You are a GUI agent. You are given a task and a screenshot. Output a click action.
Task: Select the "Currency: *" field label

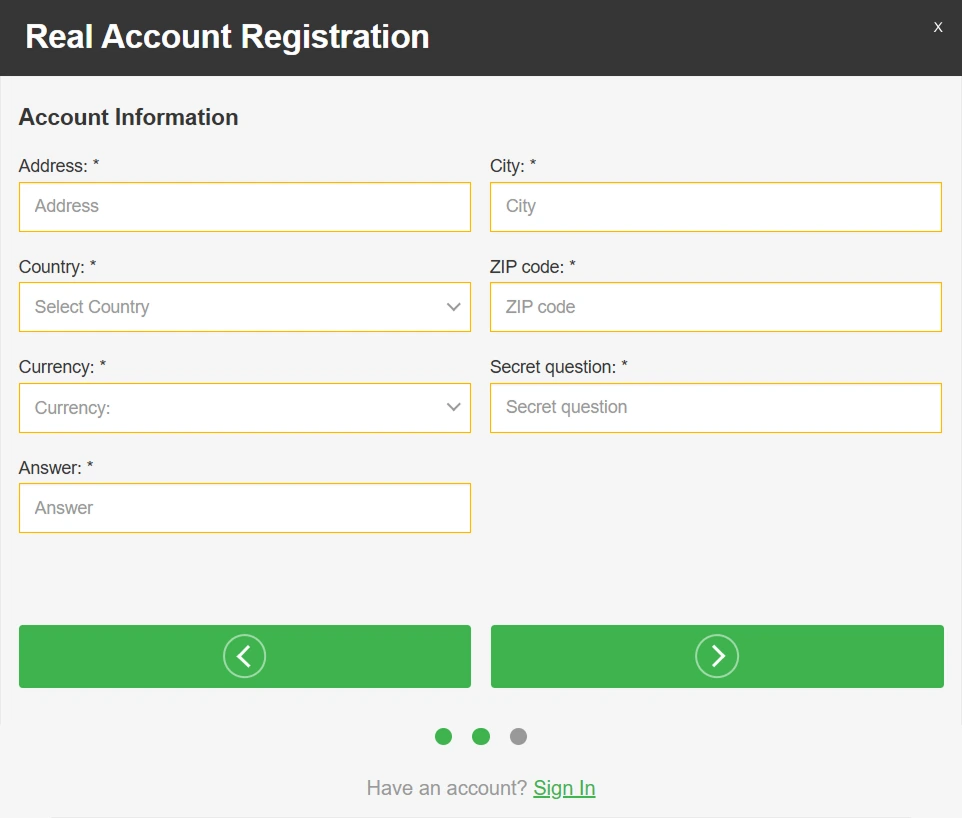point(63,367)
